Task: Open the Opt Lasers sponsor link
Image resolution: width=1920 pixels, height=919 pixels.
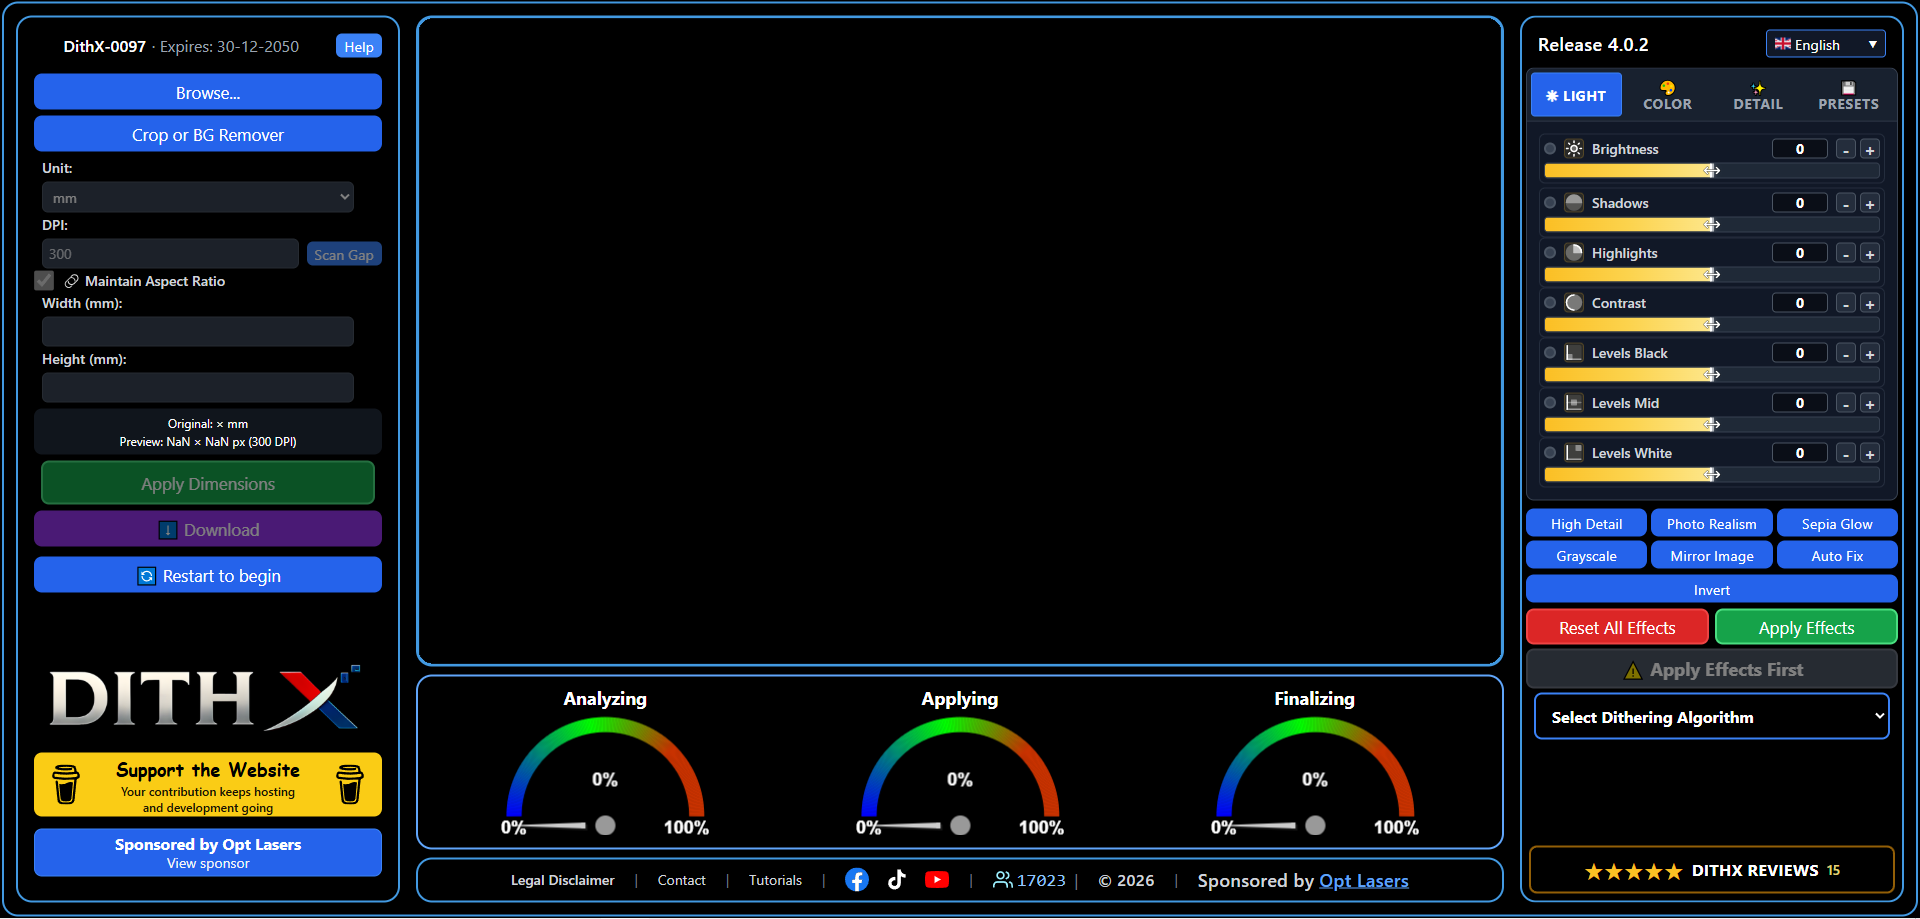Action: click(x=1364, y=880)
